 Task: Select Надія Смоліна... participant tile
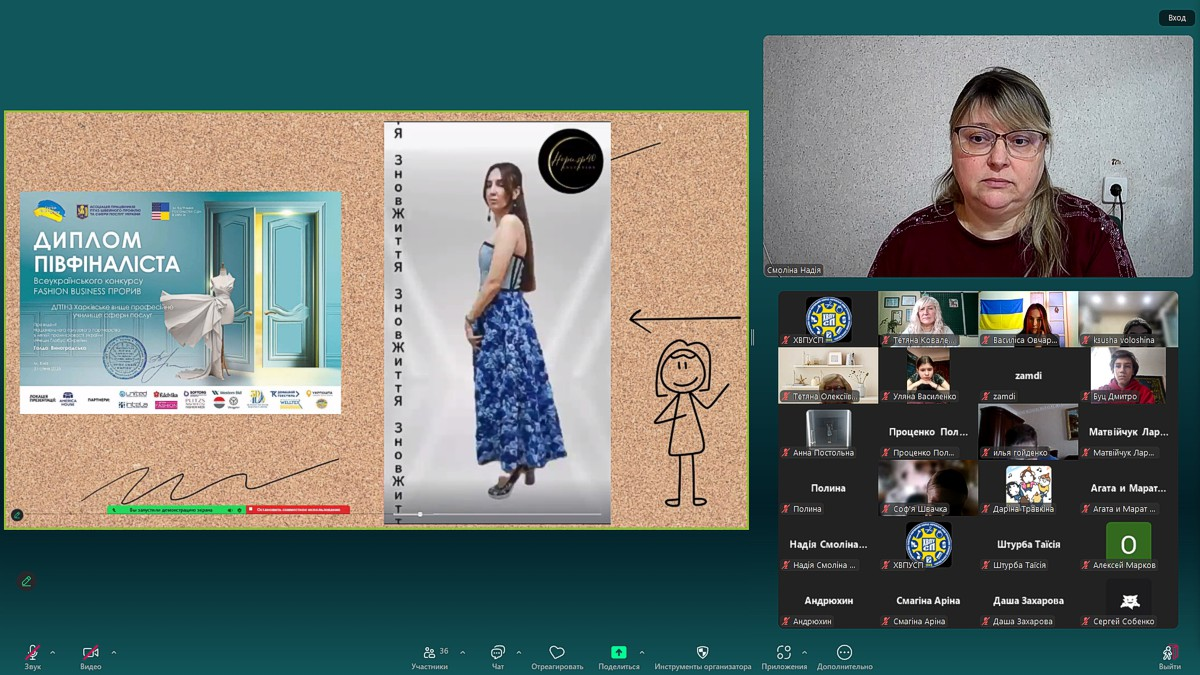[828, 545]
